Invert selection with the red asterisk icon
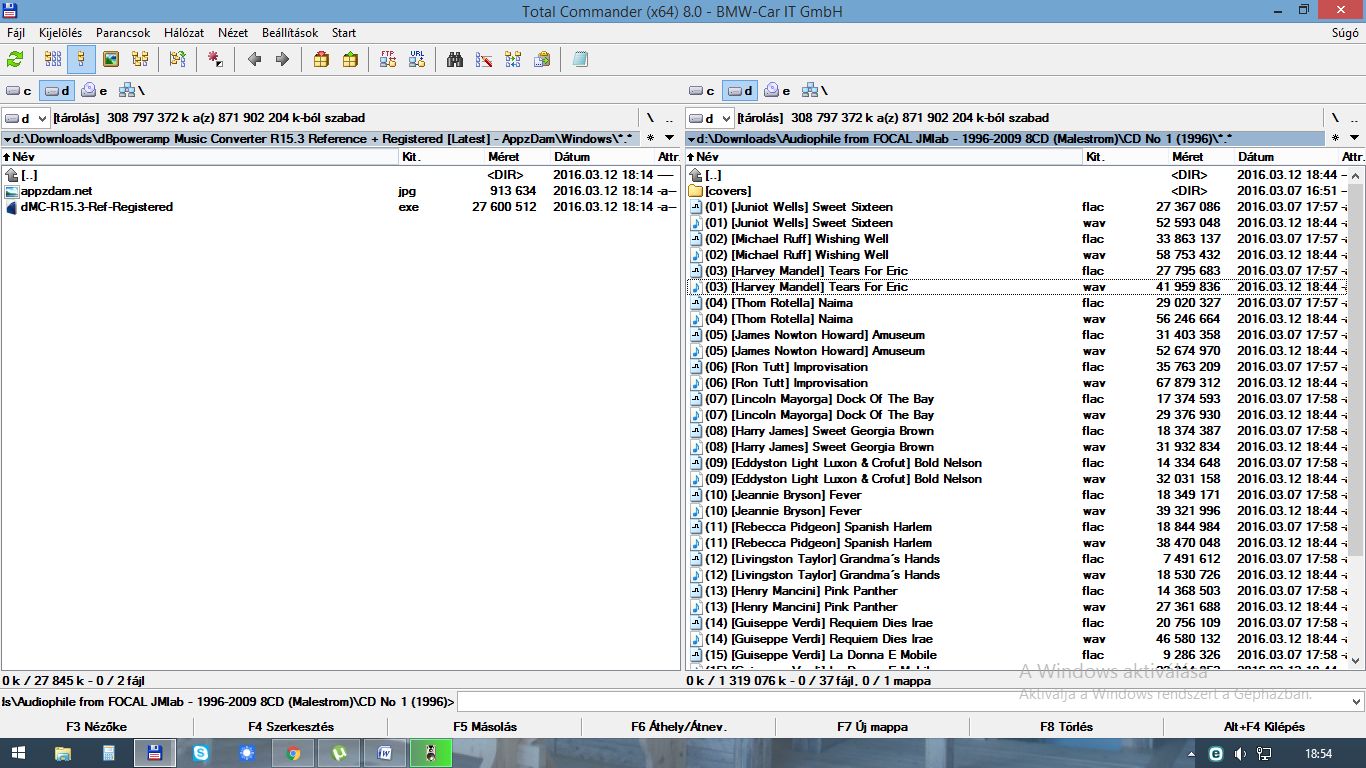Screen dimensions: 1366x768 [x=215, y=60]
